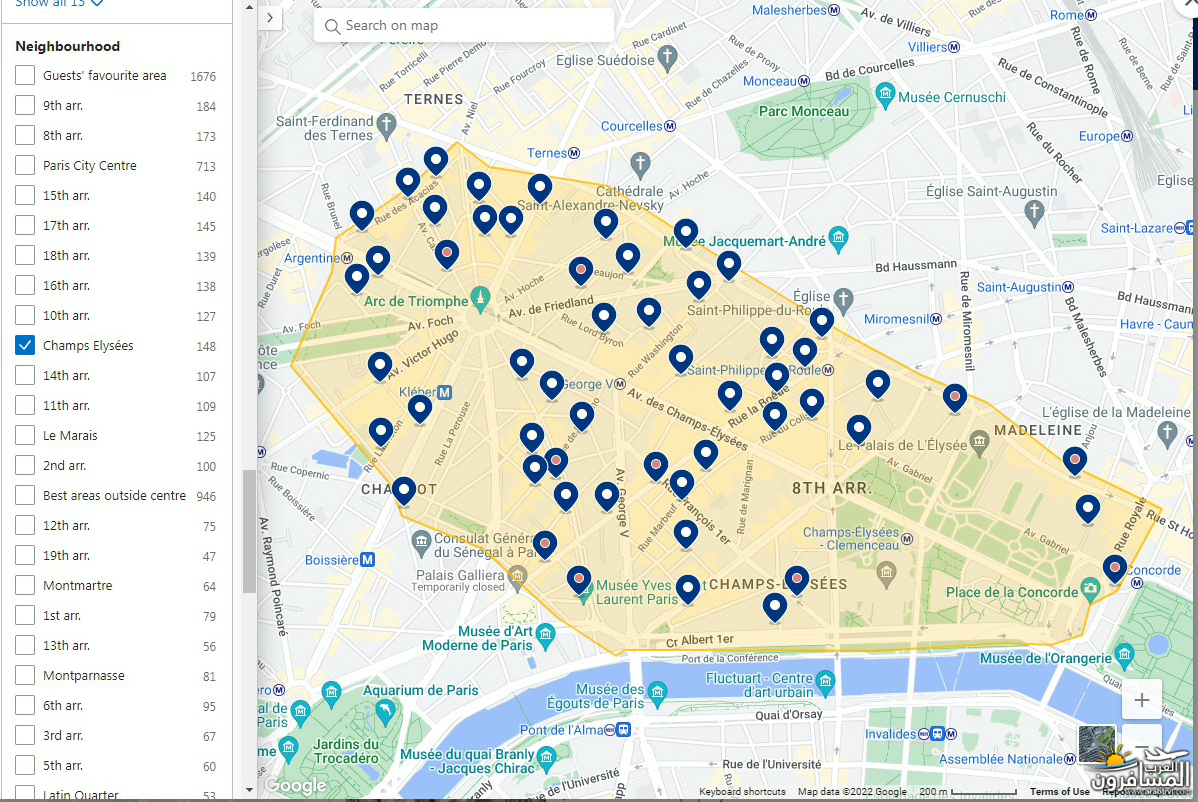Image resolution: width=1198 pixels, height=802 pixels.
Task: Click the Musée Yves Saint Laurent marker
Action: pos(585,594)
